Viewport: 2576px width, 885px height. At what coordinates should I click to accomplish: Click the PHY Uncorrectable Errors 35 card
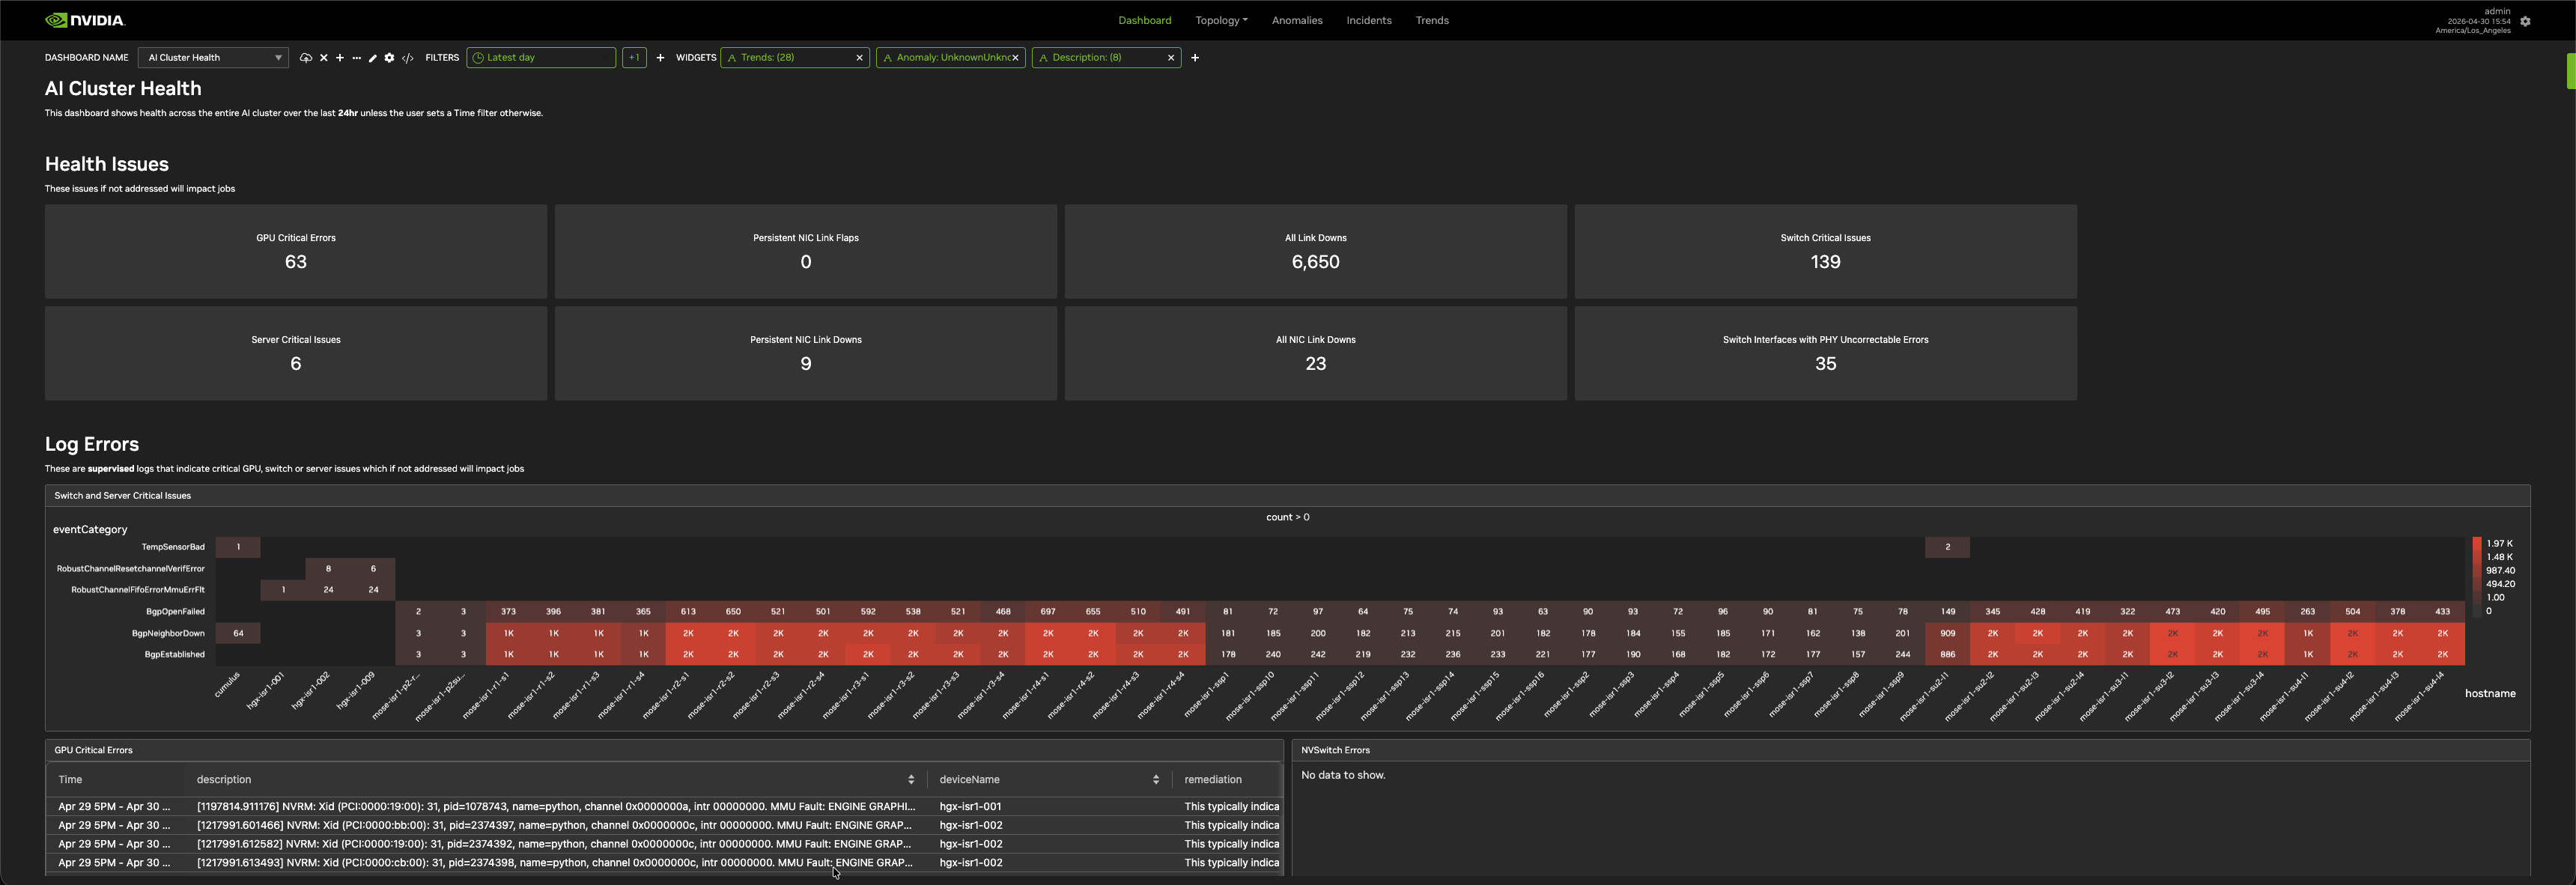coord(1826,353)
